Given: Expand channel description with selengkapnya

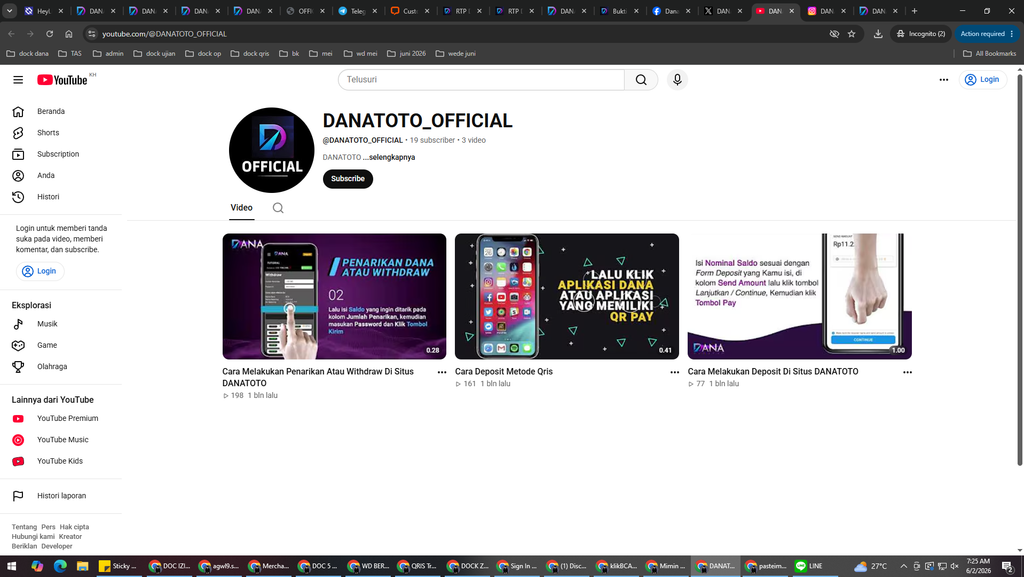Looking at the screenshot, I should click(x=392, y=157).
